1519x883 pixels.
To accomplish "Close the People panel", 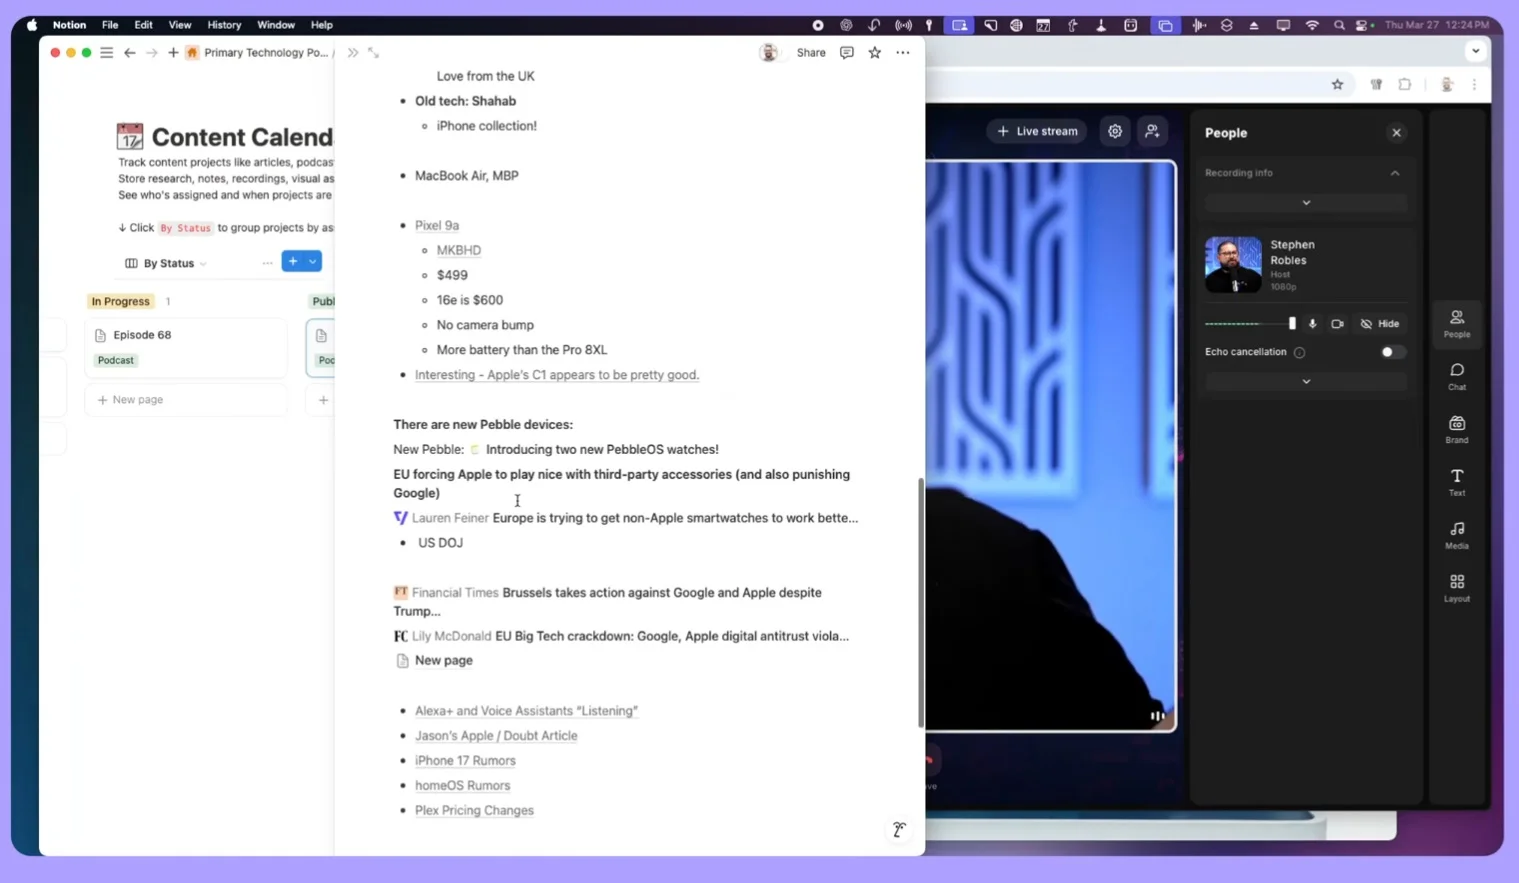I will coord(1397,133).
